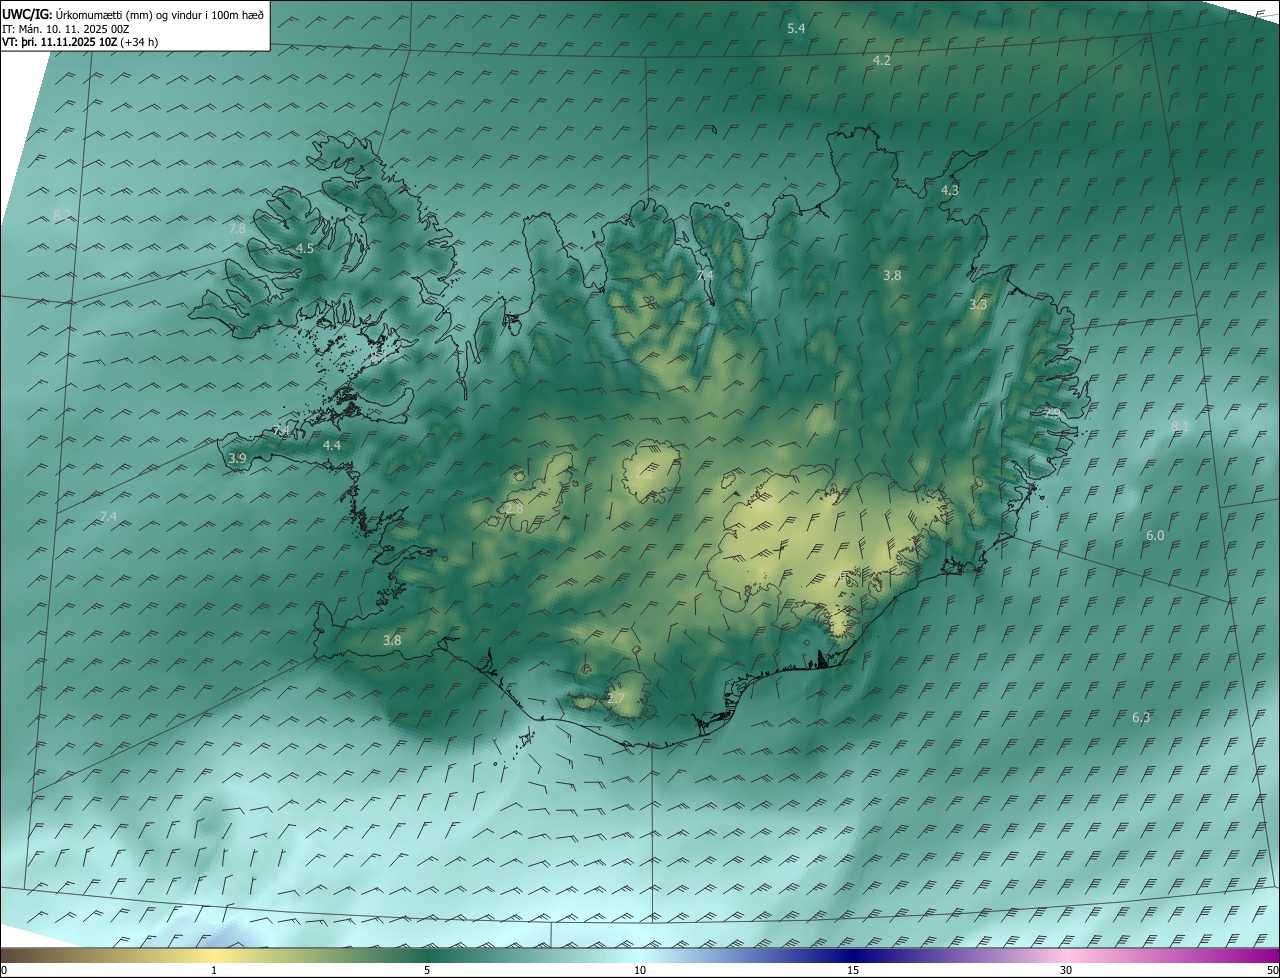Click the 6.0 value label on the map
The height and width of the screenshot is (978, 1280).
[x=1155, y=536]
